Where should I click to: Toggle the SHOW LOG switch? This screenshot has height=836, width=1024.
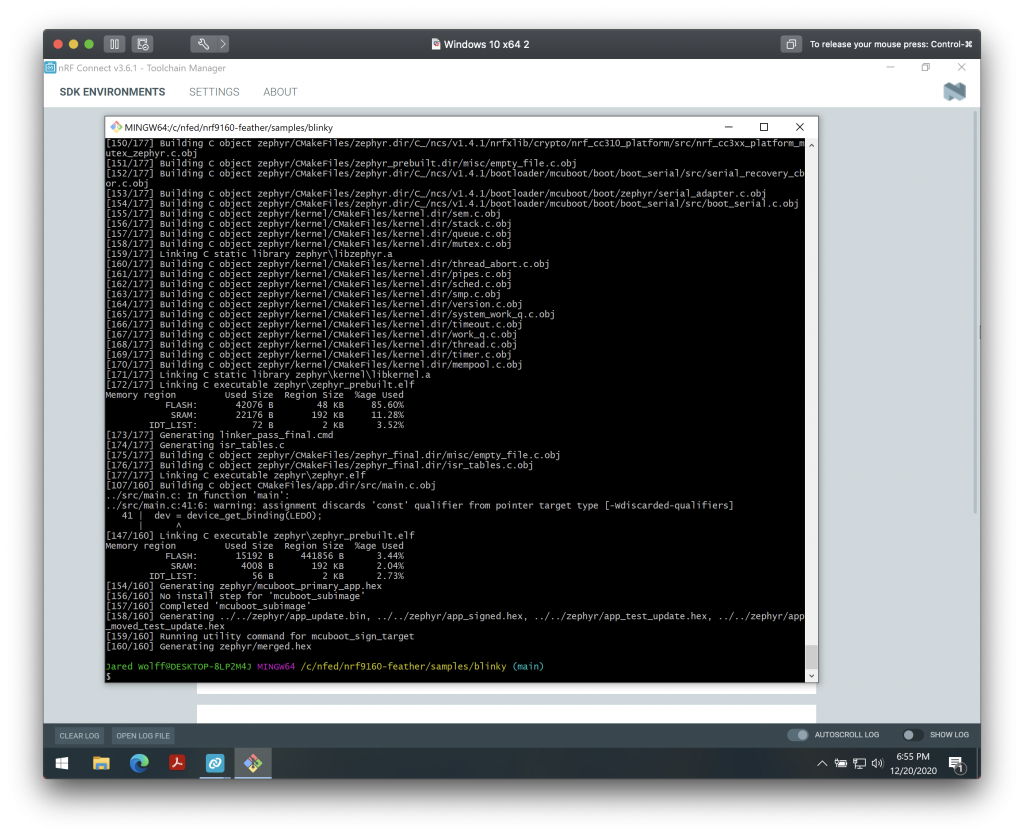pyautogui.click(x=912, y=735)
